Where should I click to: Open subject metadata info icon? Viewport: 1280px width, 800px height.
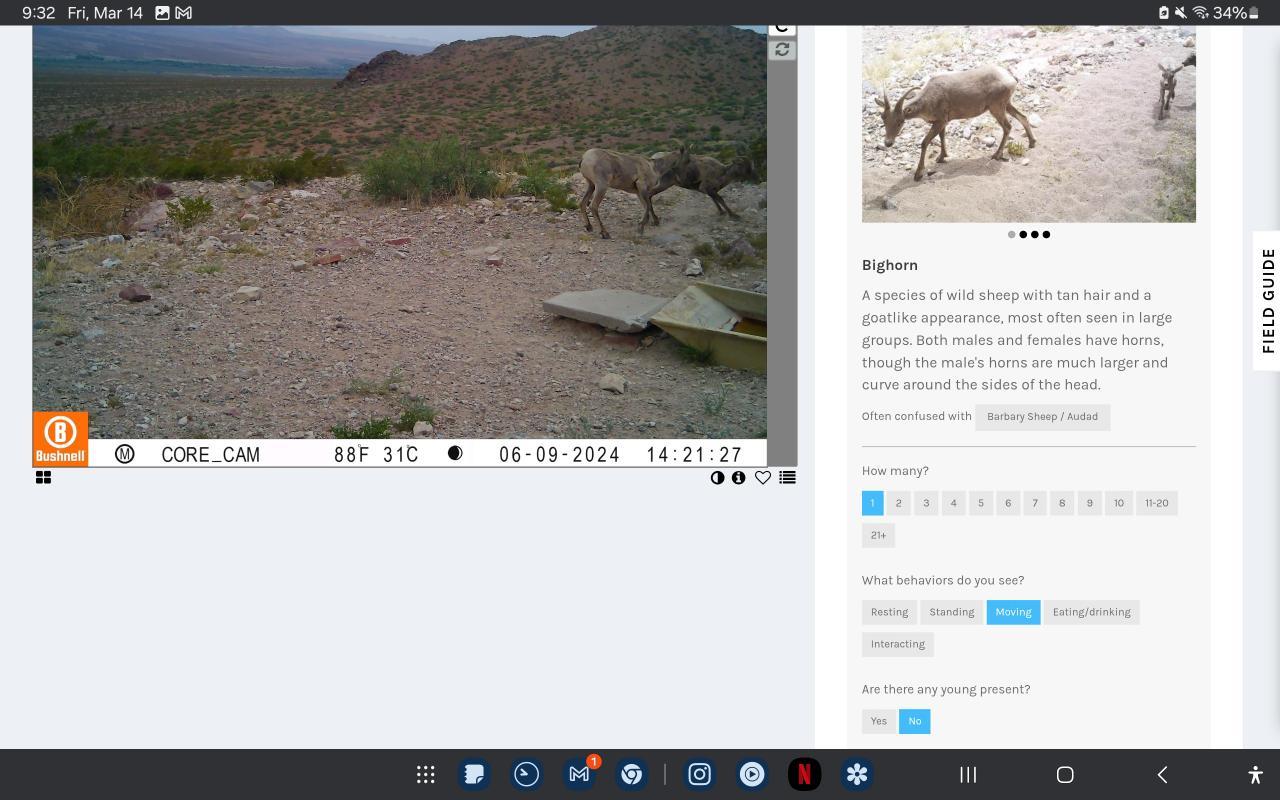click(x=739, y=478)
